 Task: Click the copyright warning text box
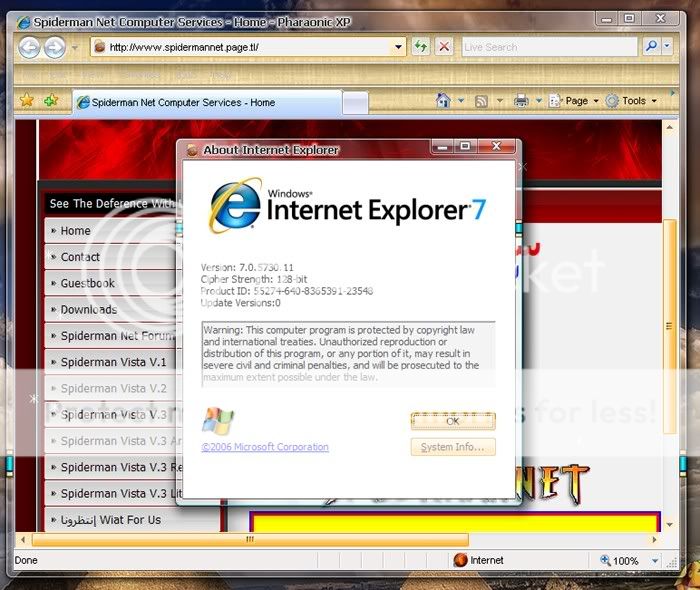tap(348, 354)
